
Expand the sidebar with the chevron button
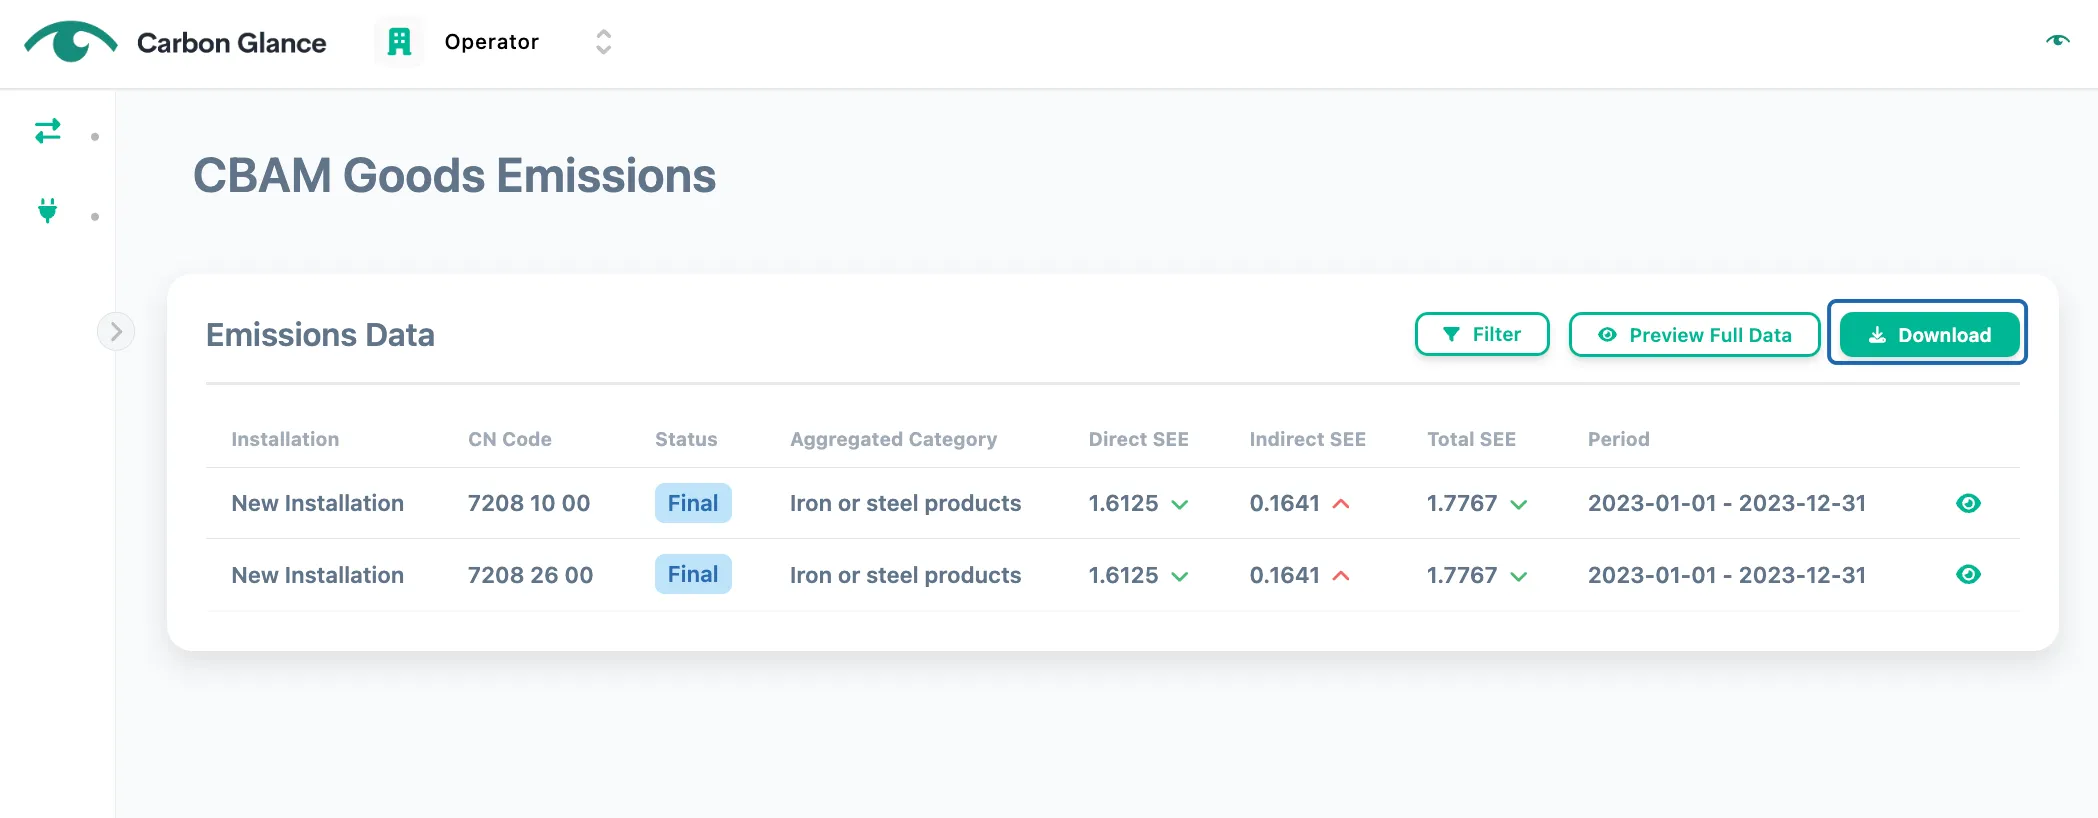coord(116,332)
